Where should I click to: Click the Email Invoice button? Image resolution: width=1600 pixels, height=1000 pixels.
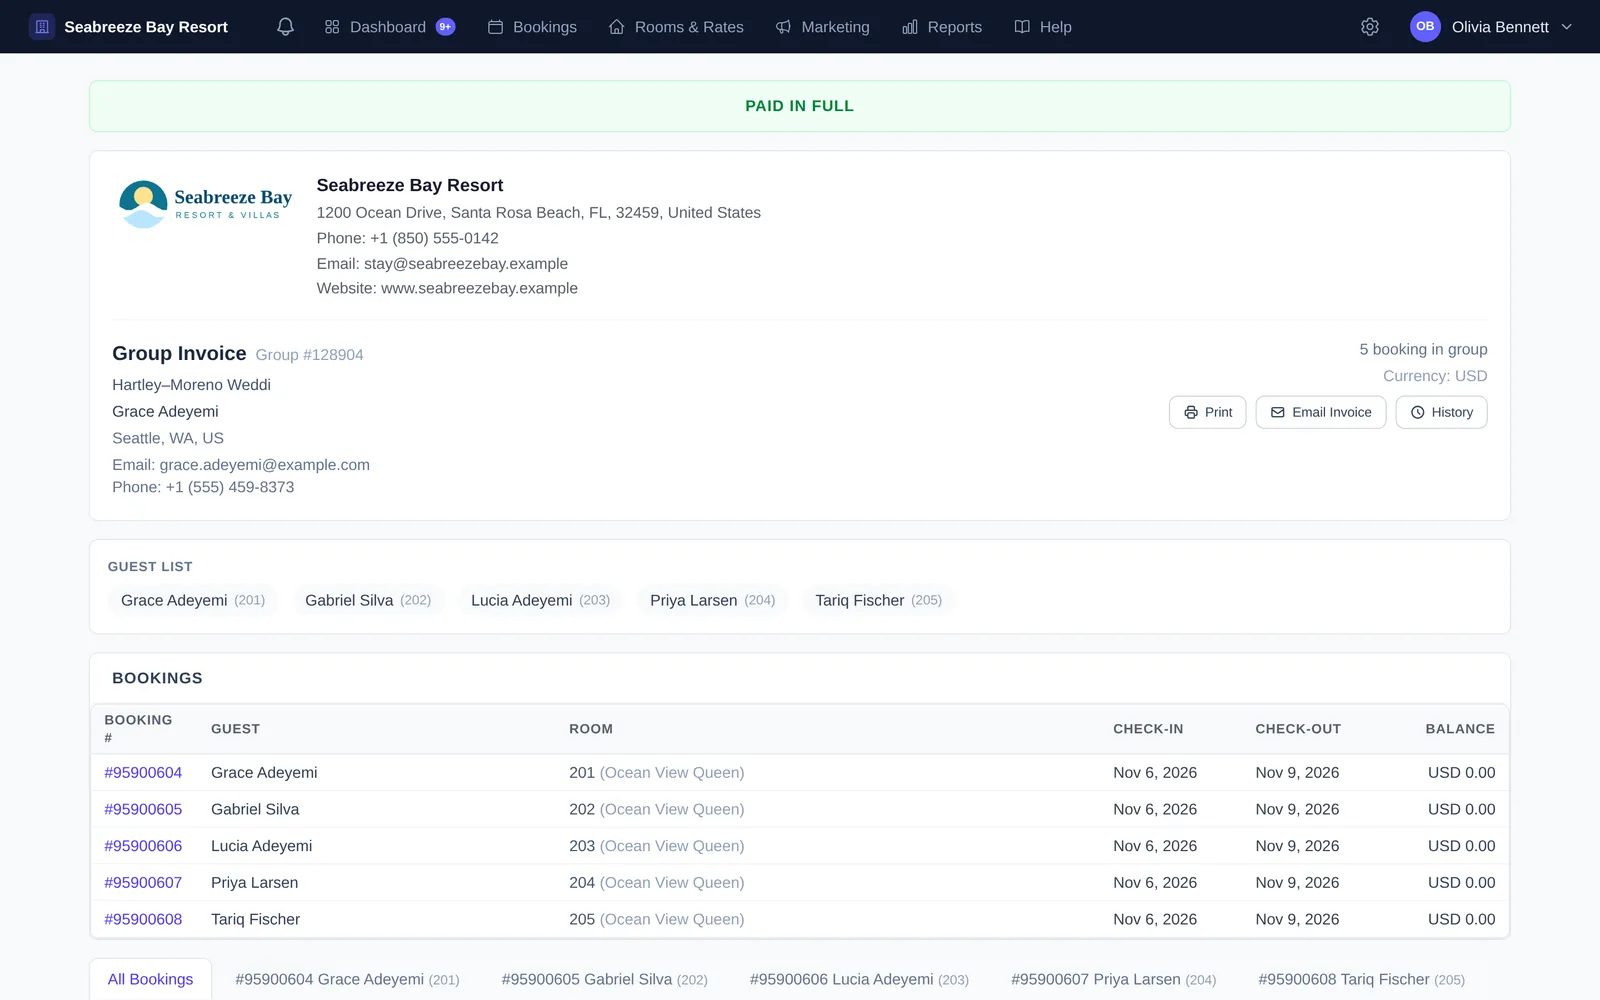click(1321, 412)
